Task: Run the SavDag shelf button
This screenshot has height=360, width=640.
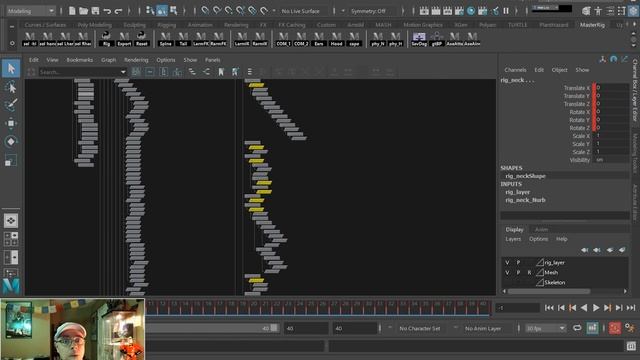Action: coord(419,39)
